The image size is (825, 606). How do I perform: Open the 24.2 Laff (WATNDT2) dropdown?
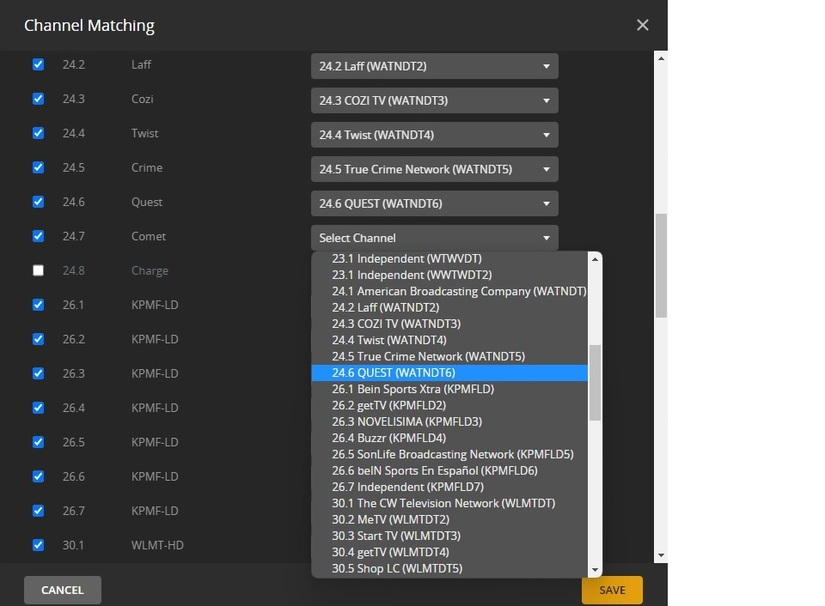point(435,66)
